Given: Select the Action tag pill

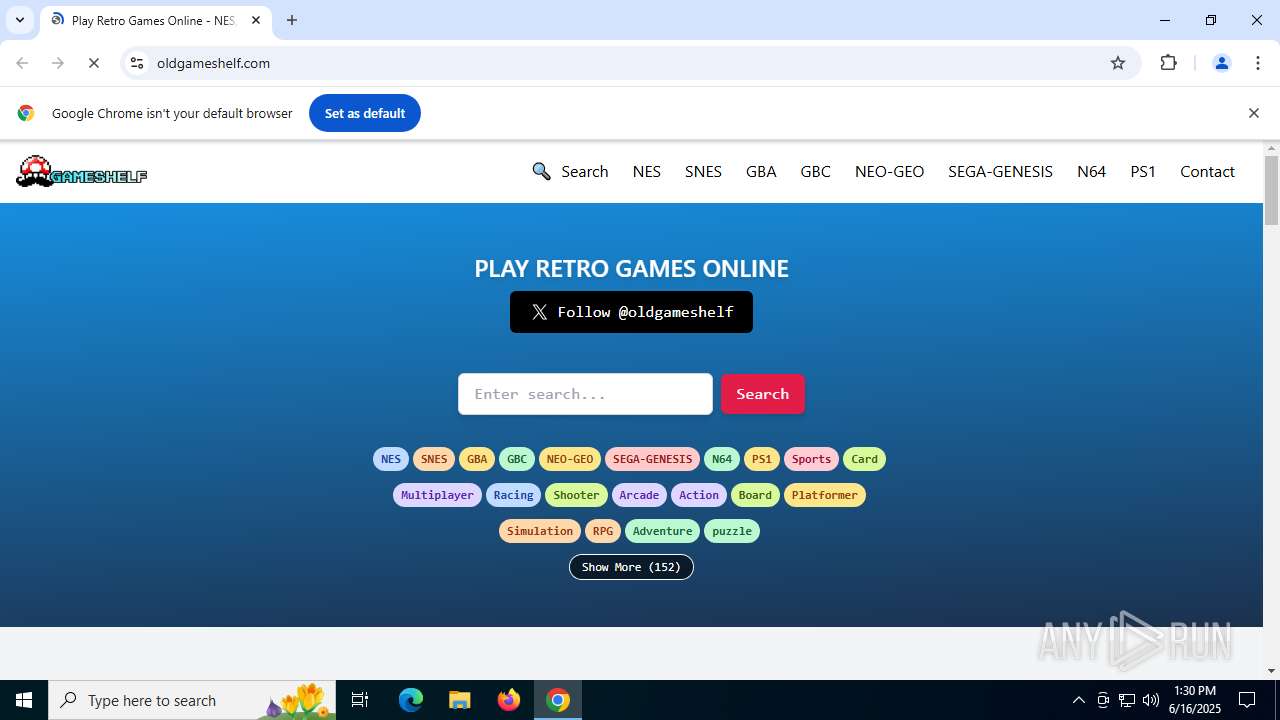Looking at the screenshot, I should pyautogui.click(x=699, y=495).
